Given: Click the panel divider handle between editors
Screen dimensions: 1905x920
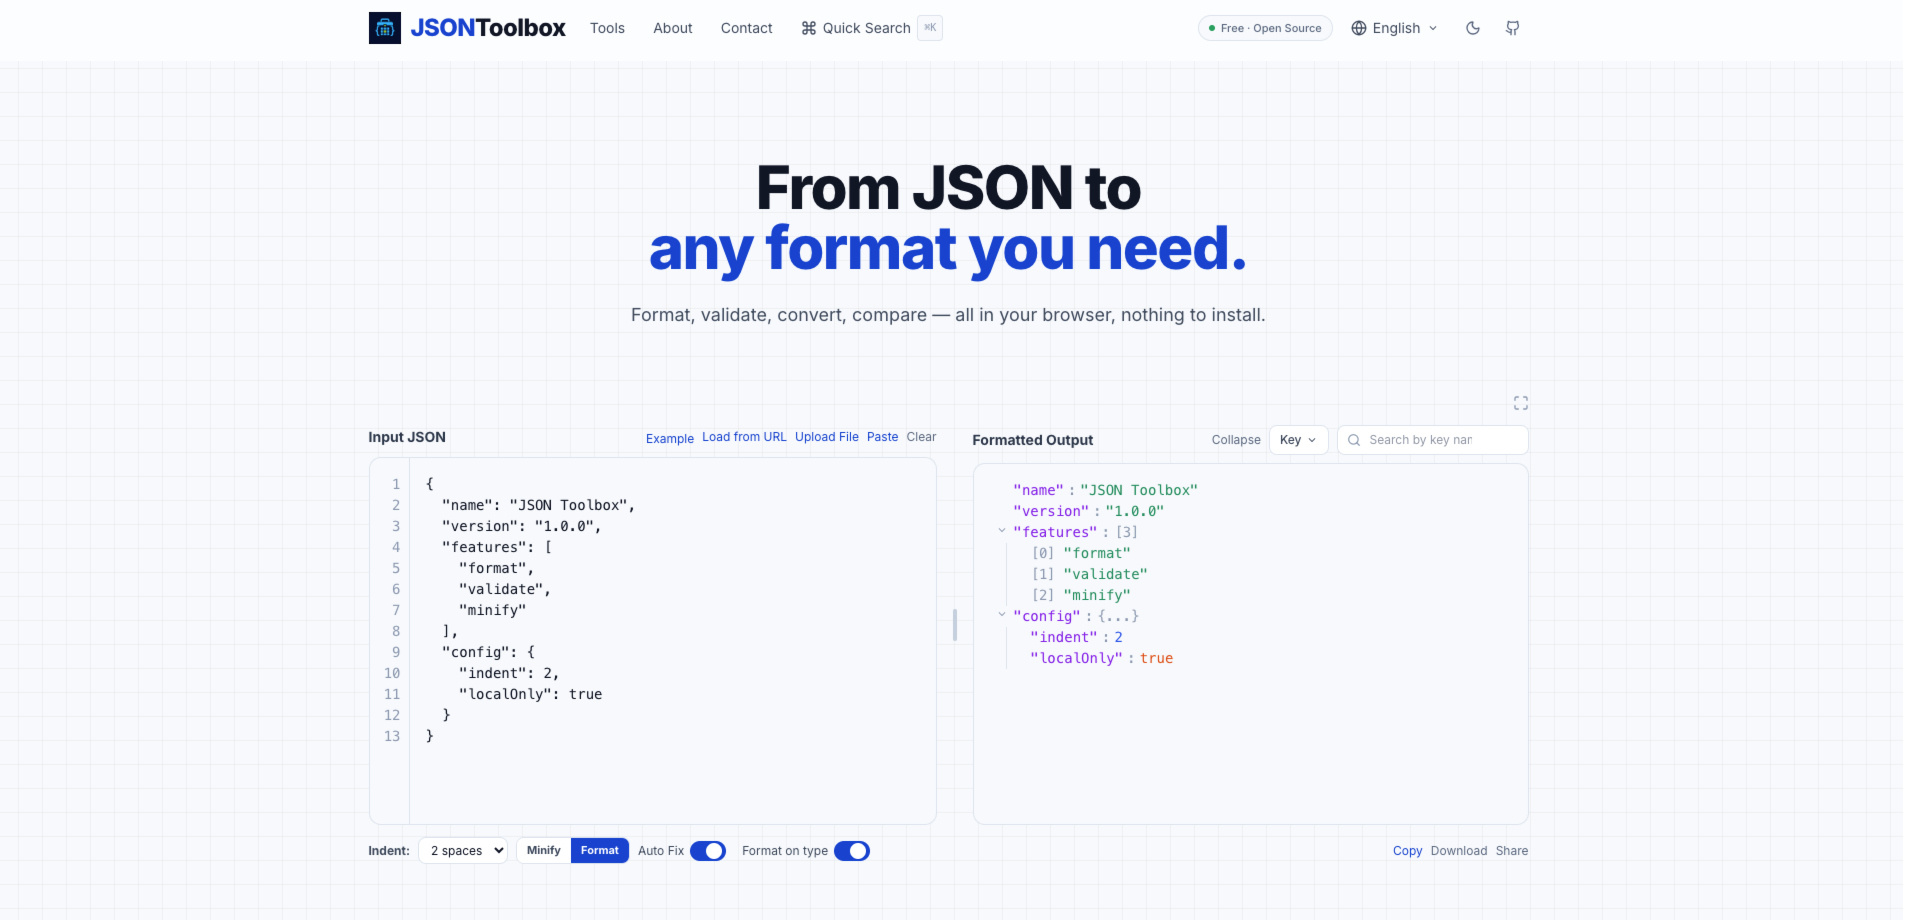Looking at the screenshot, I should [x=955, y=625].
